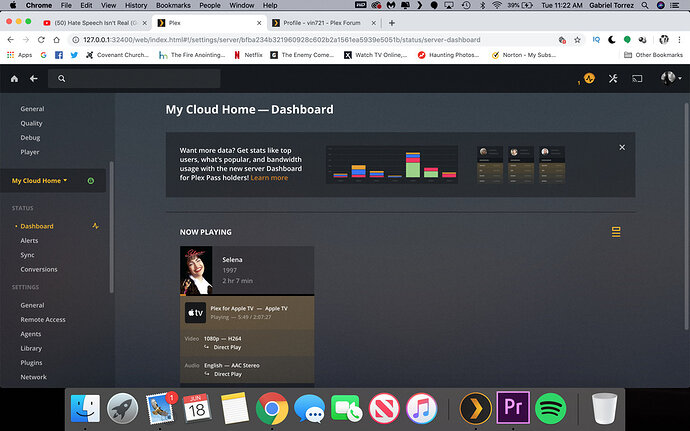Expand the My Cloud Home server dropdown
The image size is (690, 431).
[x=39, y=181]
